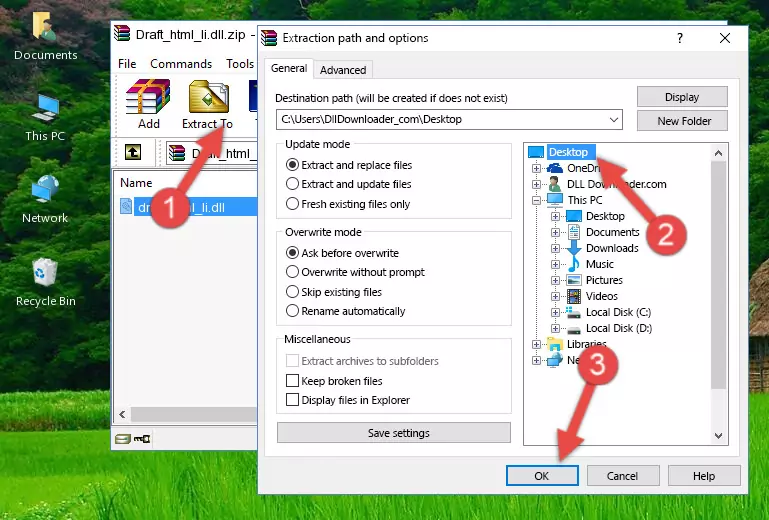
Task: Click the Display button
Action: point(682,97)
